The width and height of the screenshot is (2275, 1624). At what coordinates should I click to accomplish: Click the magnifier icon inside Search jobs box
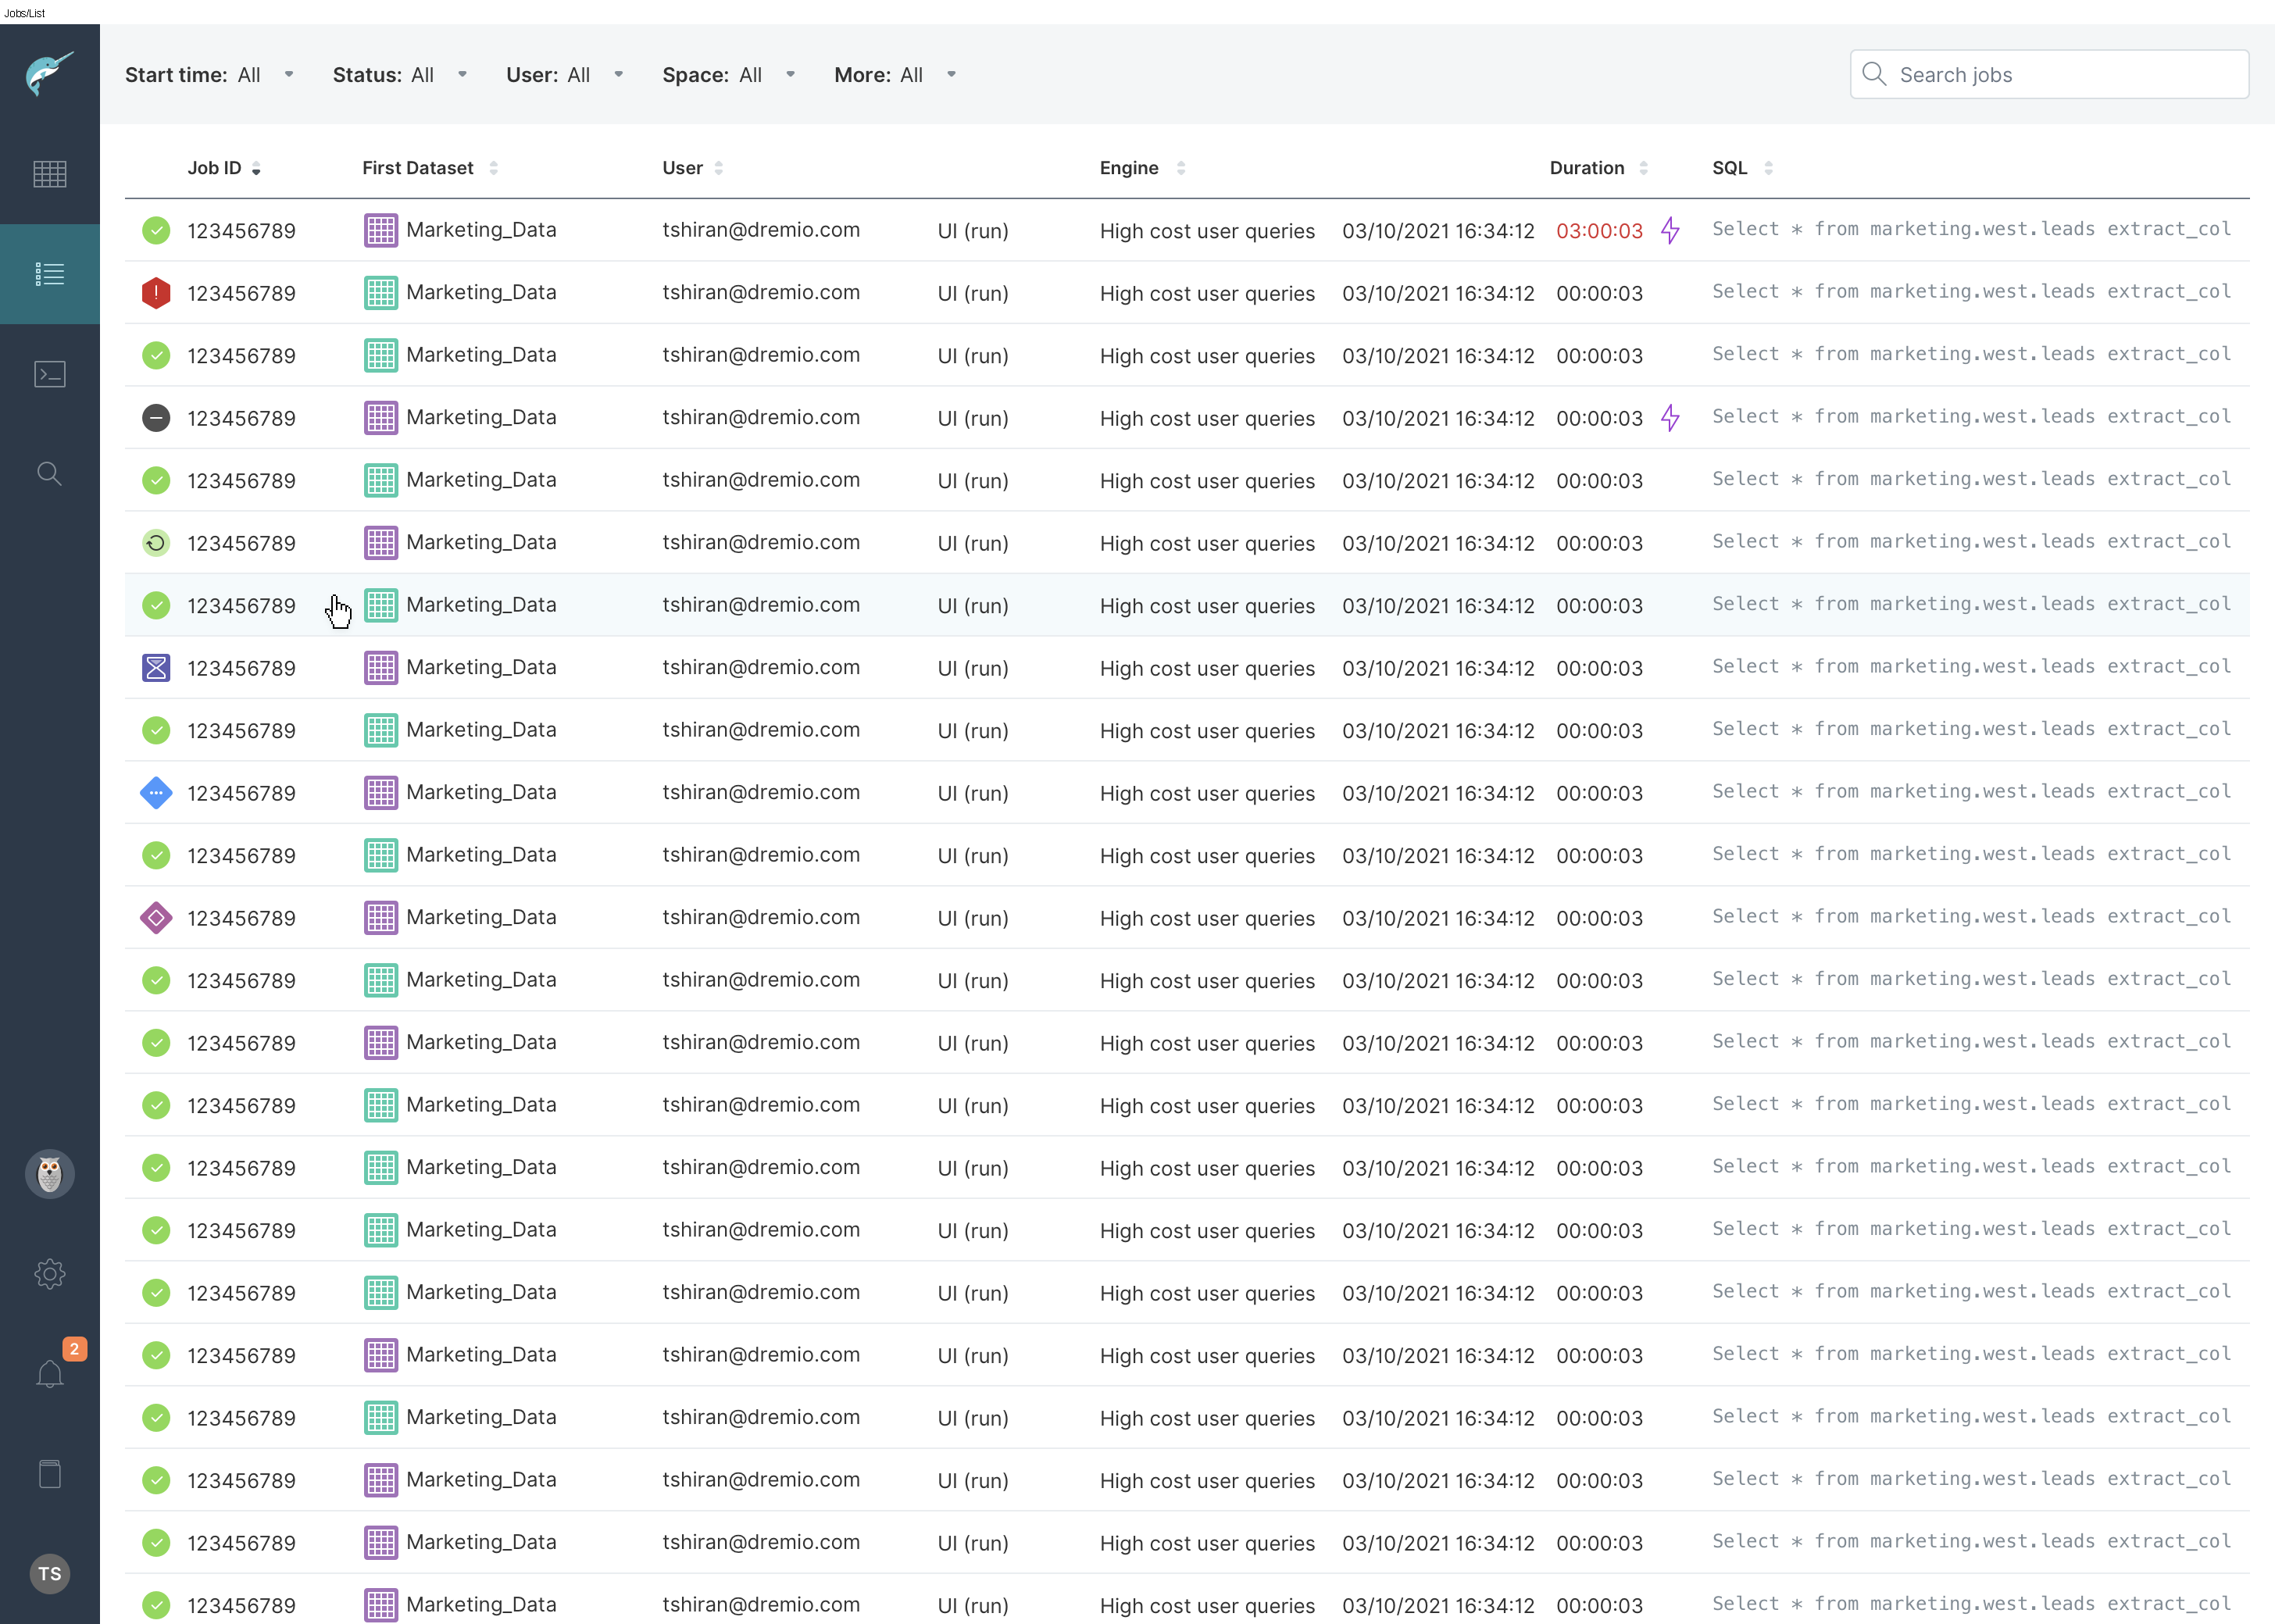(x=1875, y=74)
